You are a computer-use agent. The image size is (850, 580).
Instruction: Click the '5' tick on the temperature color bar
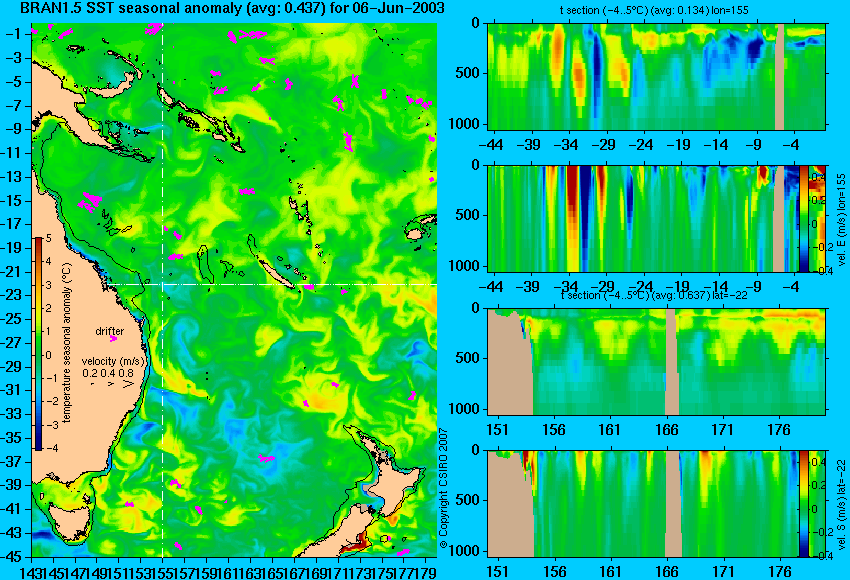(x=48, y=238)
